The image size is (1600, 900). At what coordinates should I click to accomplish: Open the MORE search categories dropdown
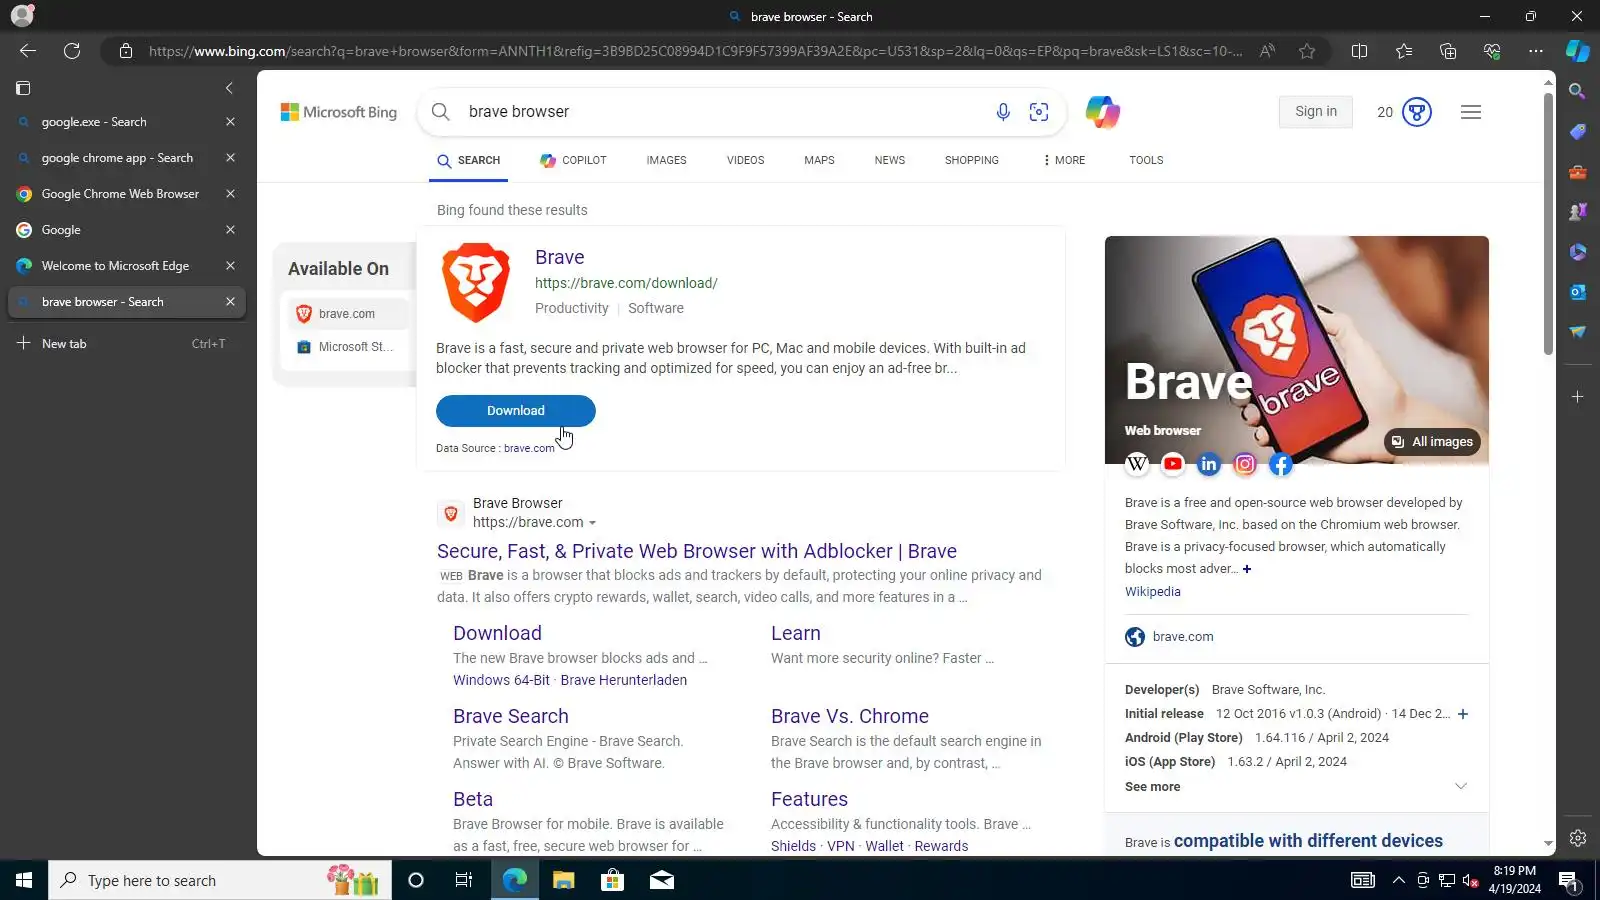coord(1063,160)
